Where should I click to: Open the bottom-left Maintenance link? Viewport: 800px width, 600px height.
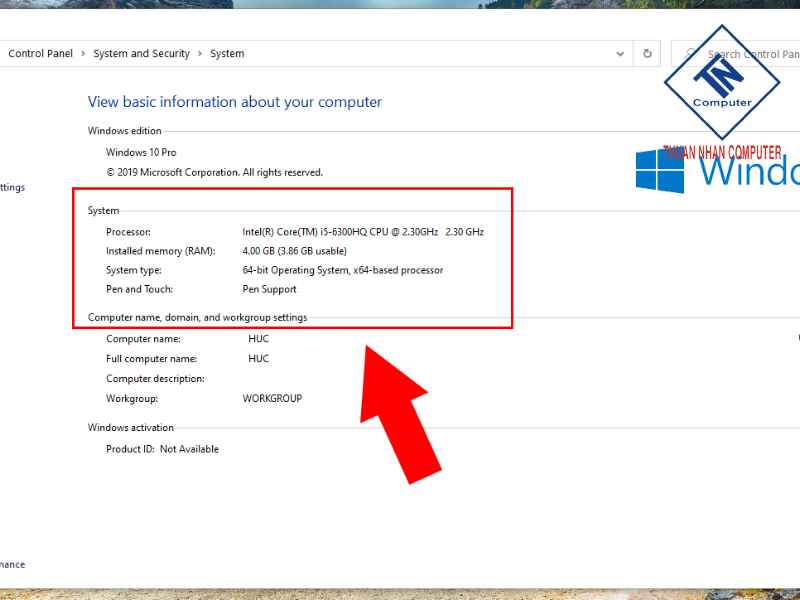pyautogui.click(x=12, y=565)
